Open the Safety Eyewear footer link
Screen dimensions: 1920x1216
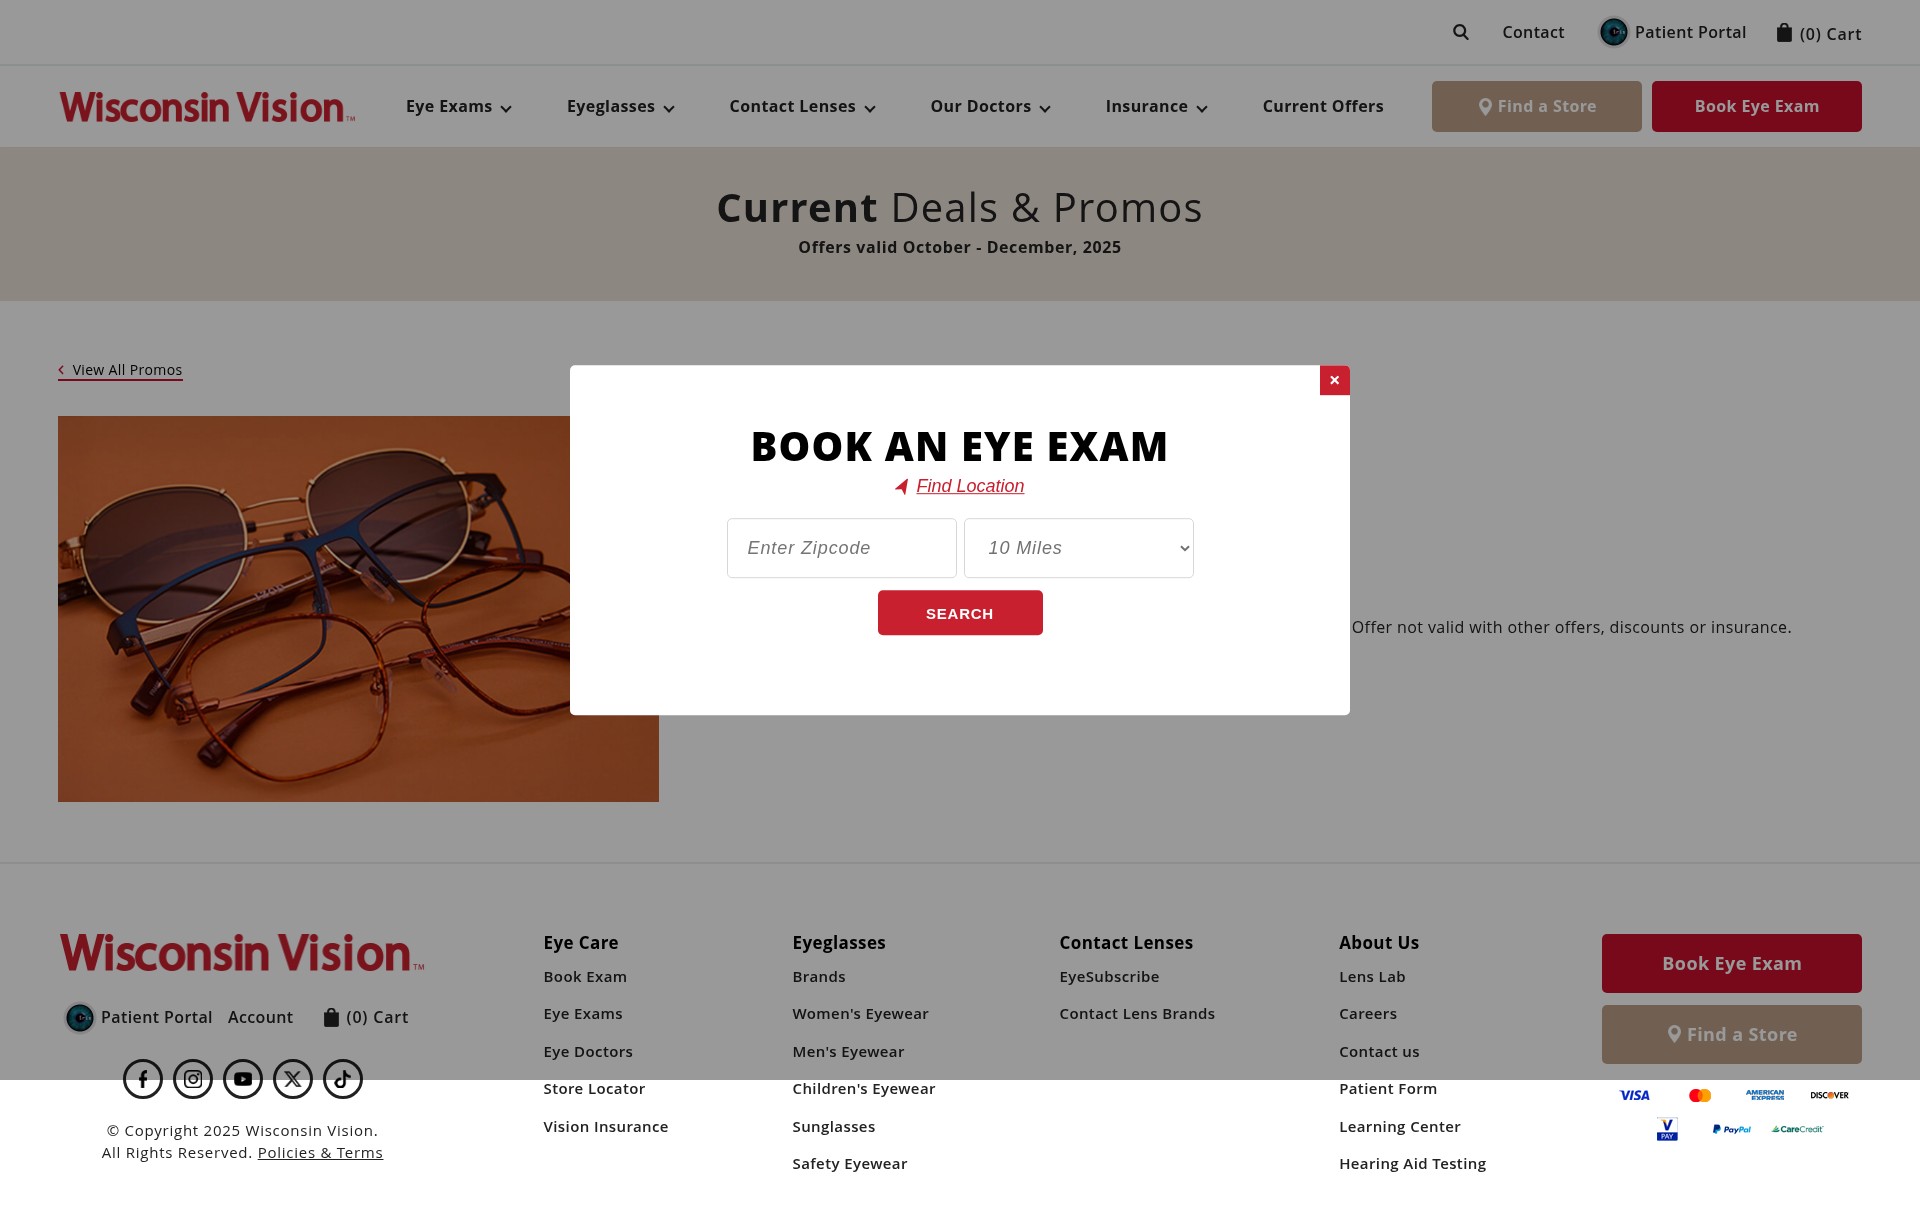[850, 1164]
